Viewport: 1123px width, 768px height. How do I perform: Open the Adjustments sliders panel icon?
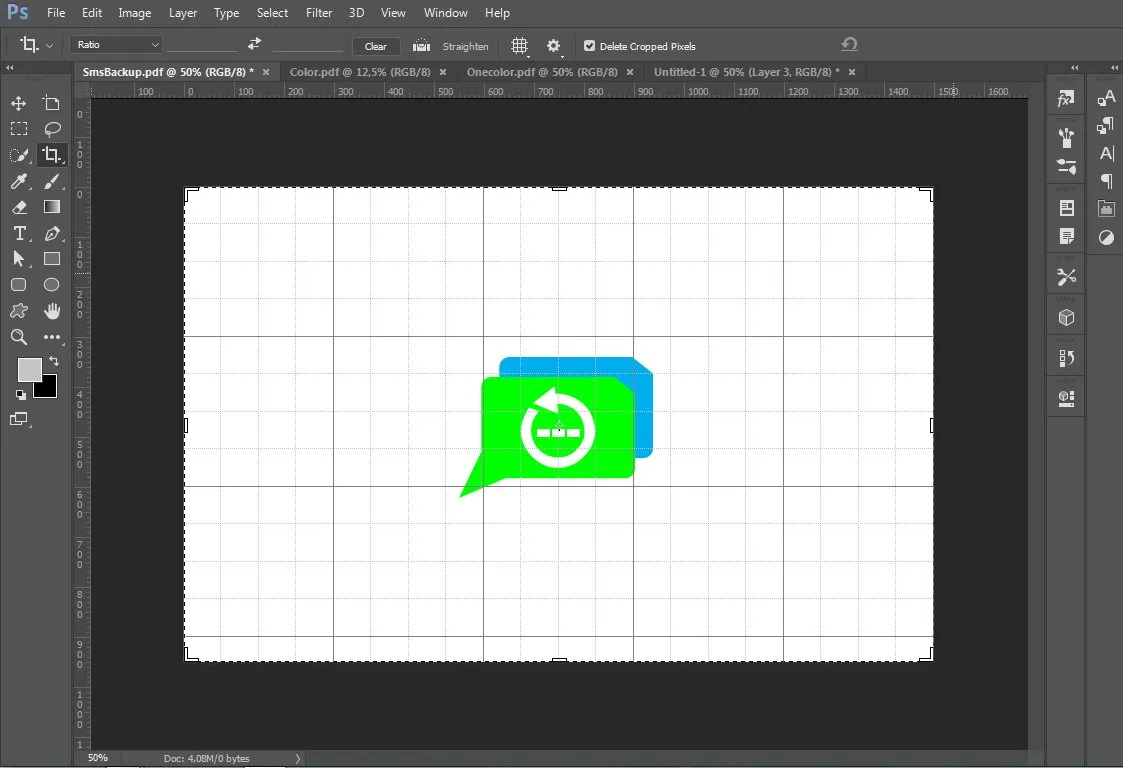point(1066,167)
